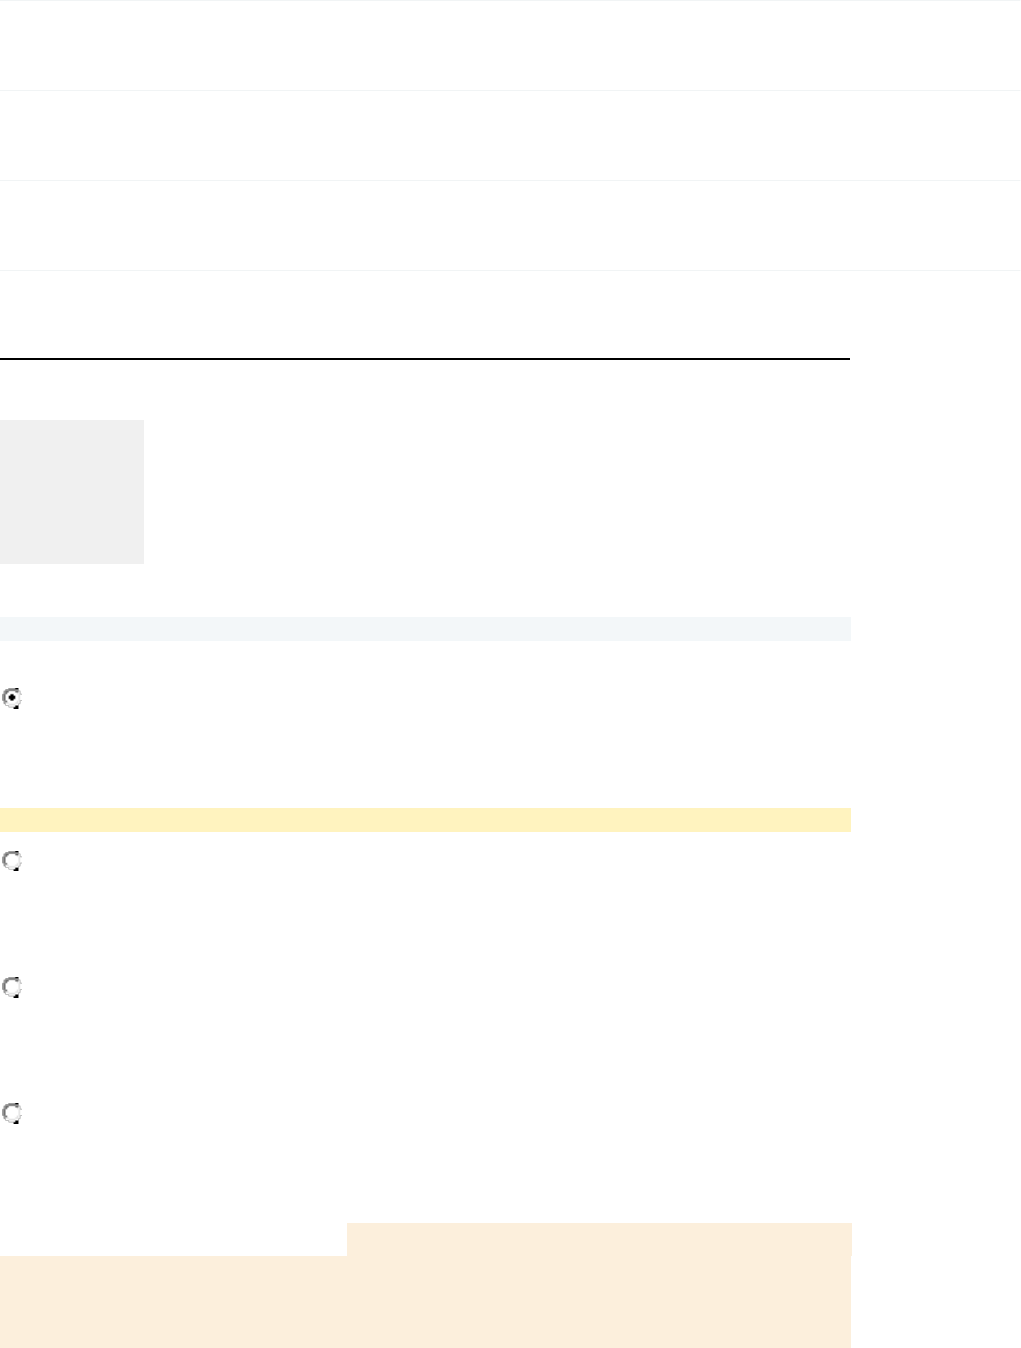Click inside the wide peach bottom panel
This screenshot has width=1021, height=1348.
[425, 1302]
